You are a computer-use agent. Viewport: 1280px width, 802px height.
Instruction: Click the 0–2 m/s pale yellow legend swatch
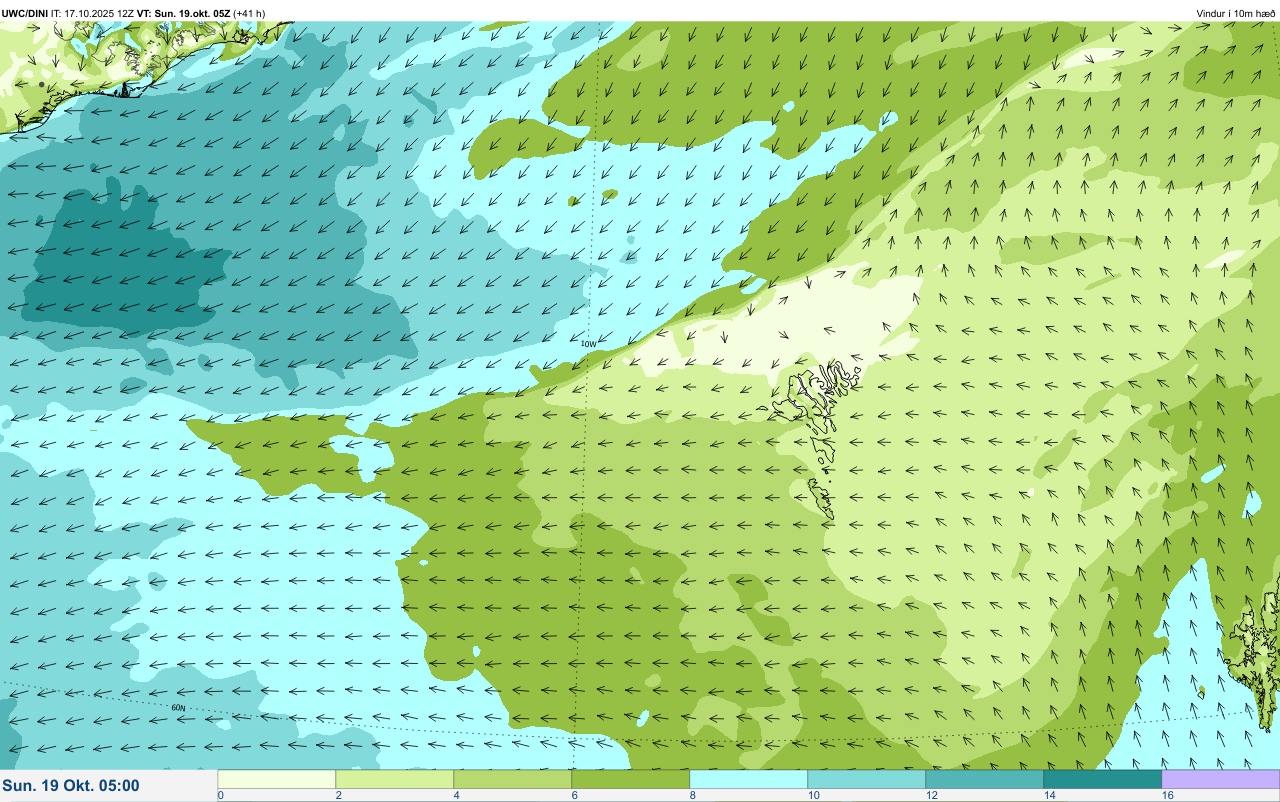277,779
